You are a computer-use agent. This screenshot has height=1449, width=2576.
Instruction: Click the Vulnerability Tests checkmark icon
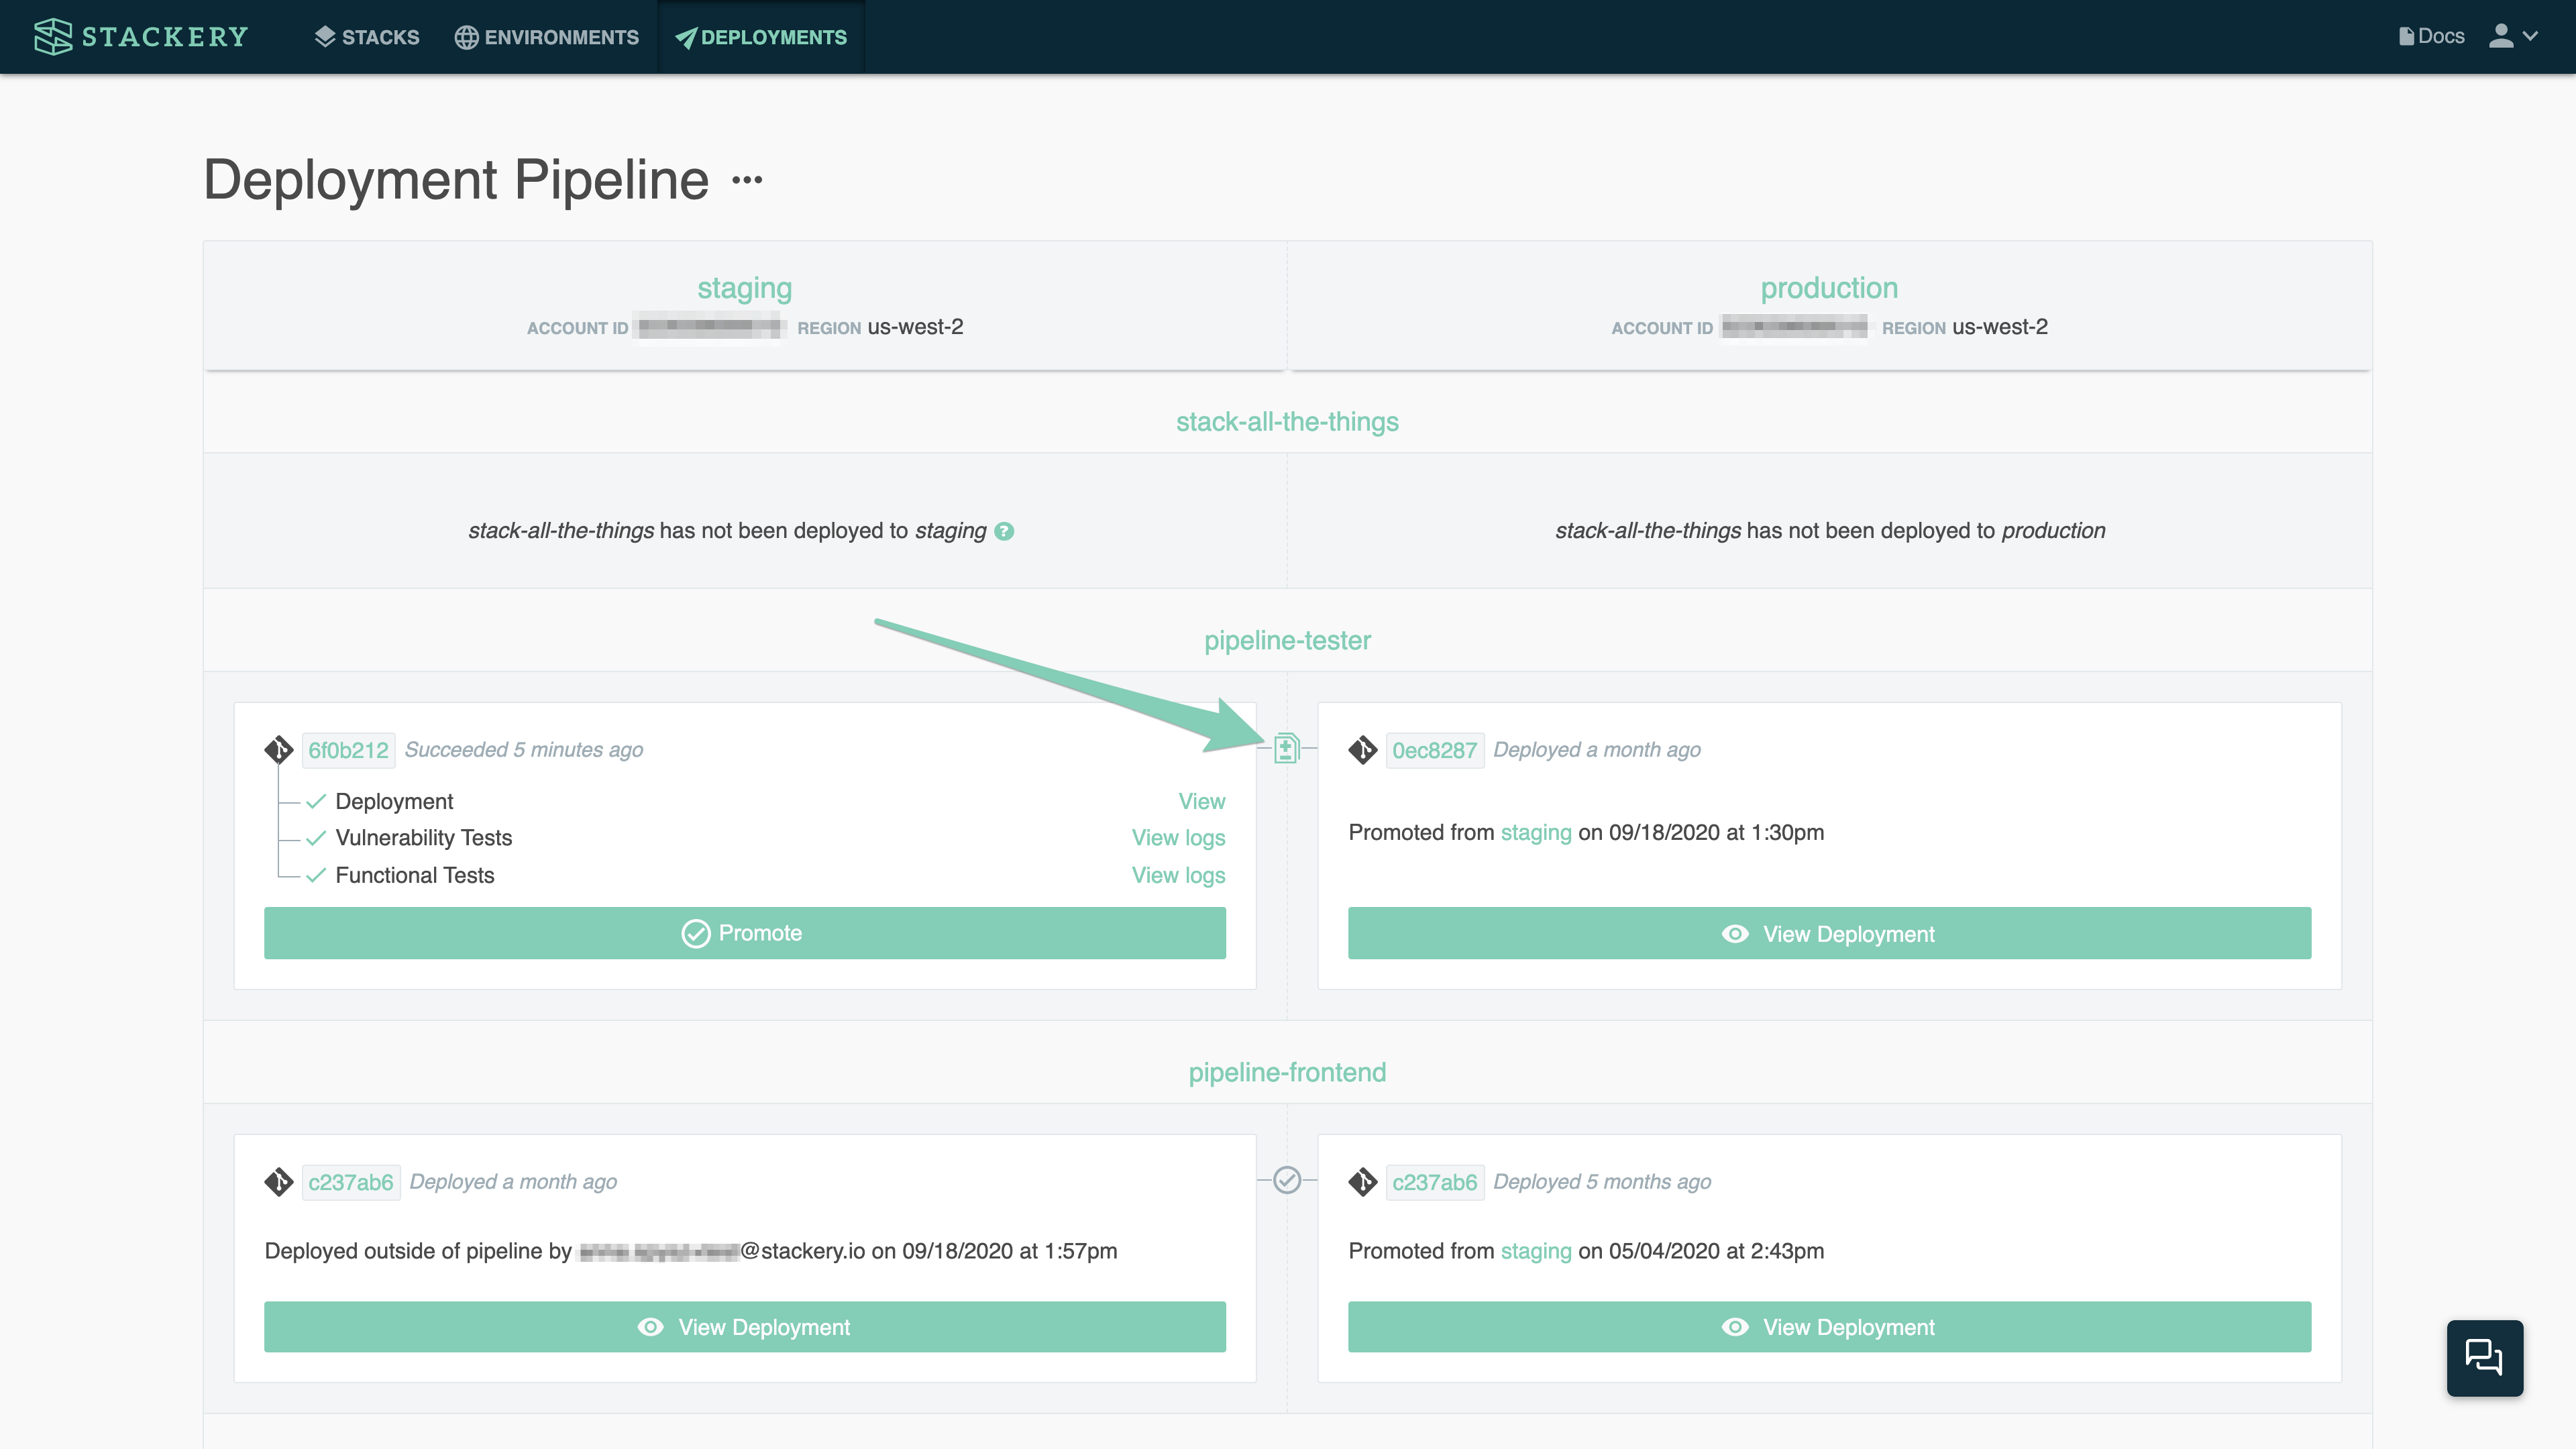pos(316,838)
